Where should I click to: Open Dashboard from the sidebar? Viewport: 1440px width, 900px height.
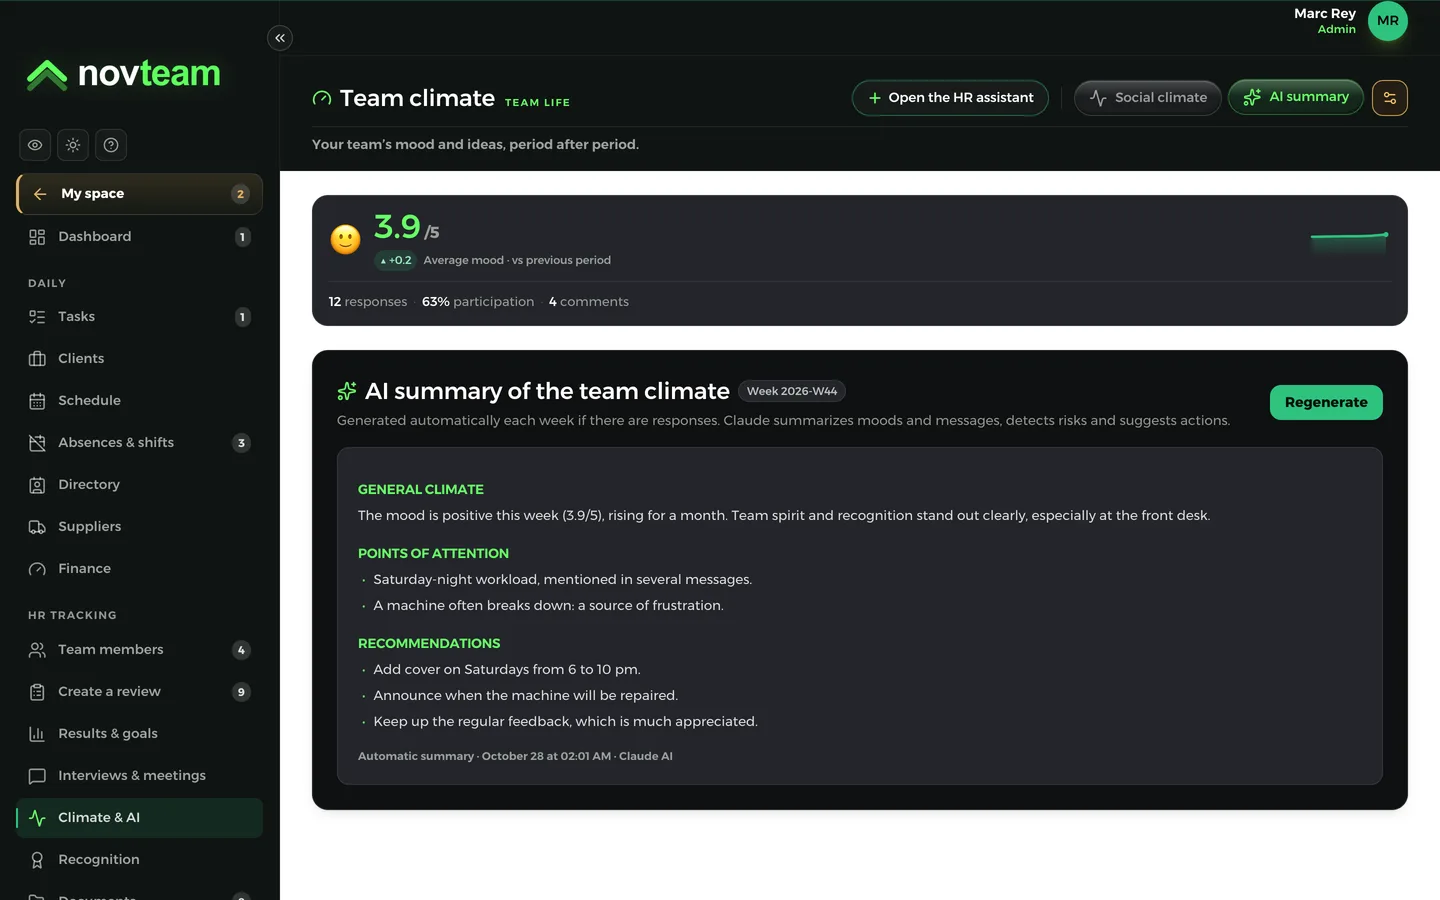click(x=139, y=237)
